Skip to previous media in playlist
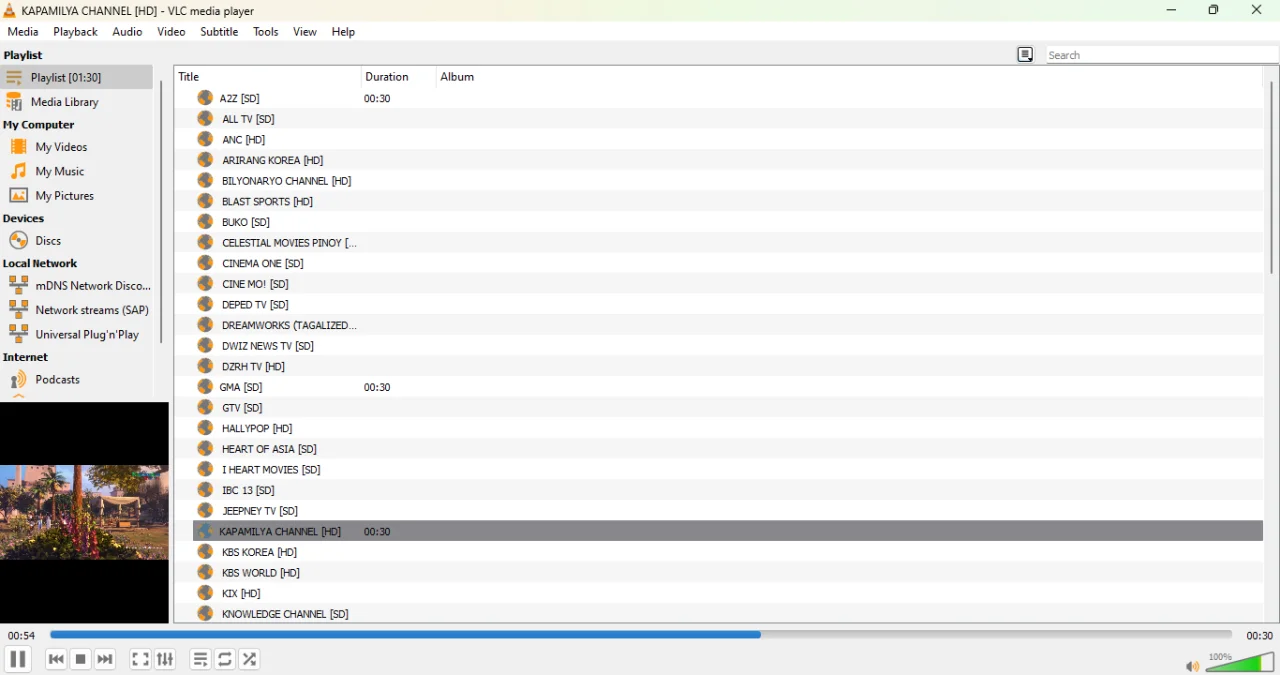The image size is (1280, 675). [x=56, y=659]
